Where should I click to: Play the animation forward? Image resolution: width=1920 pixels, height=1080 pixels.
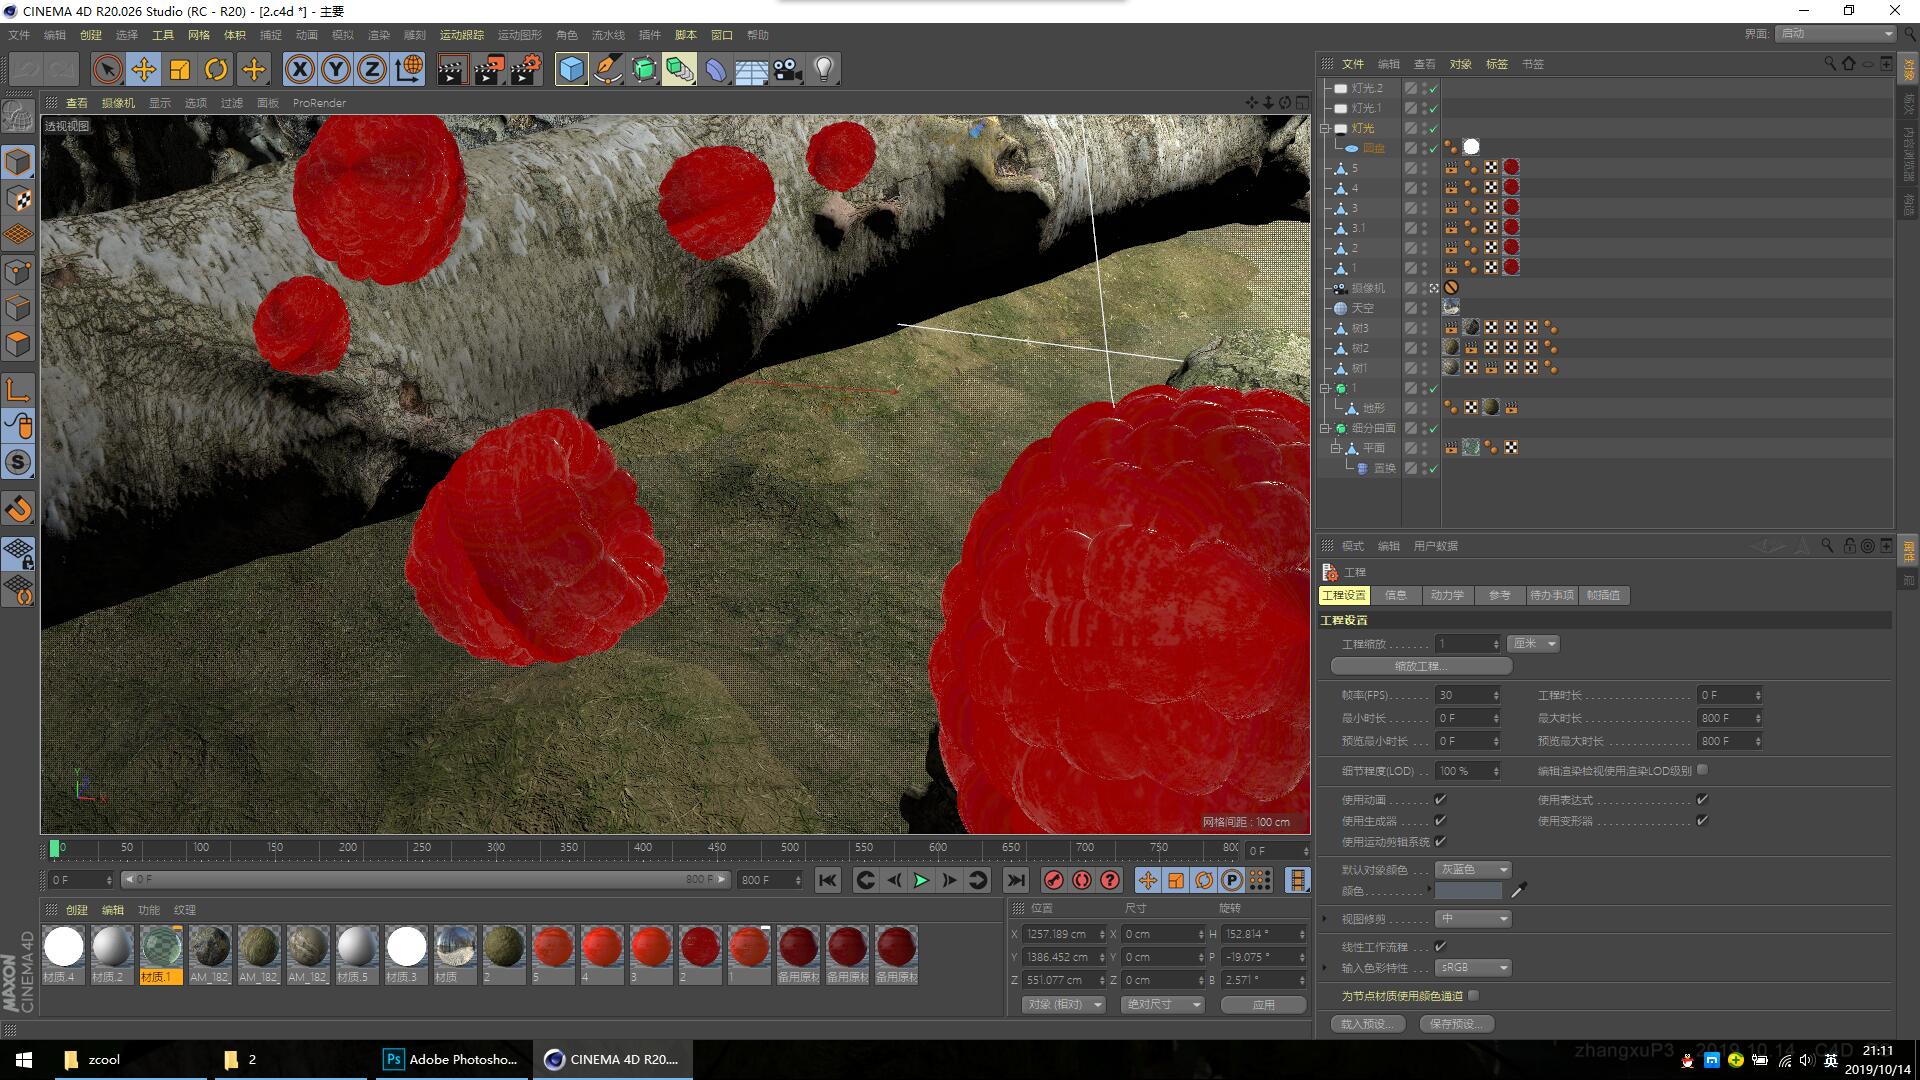[921, 880]
